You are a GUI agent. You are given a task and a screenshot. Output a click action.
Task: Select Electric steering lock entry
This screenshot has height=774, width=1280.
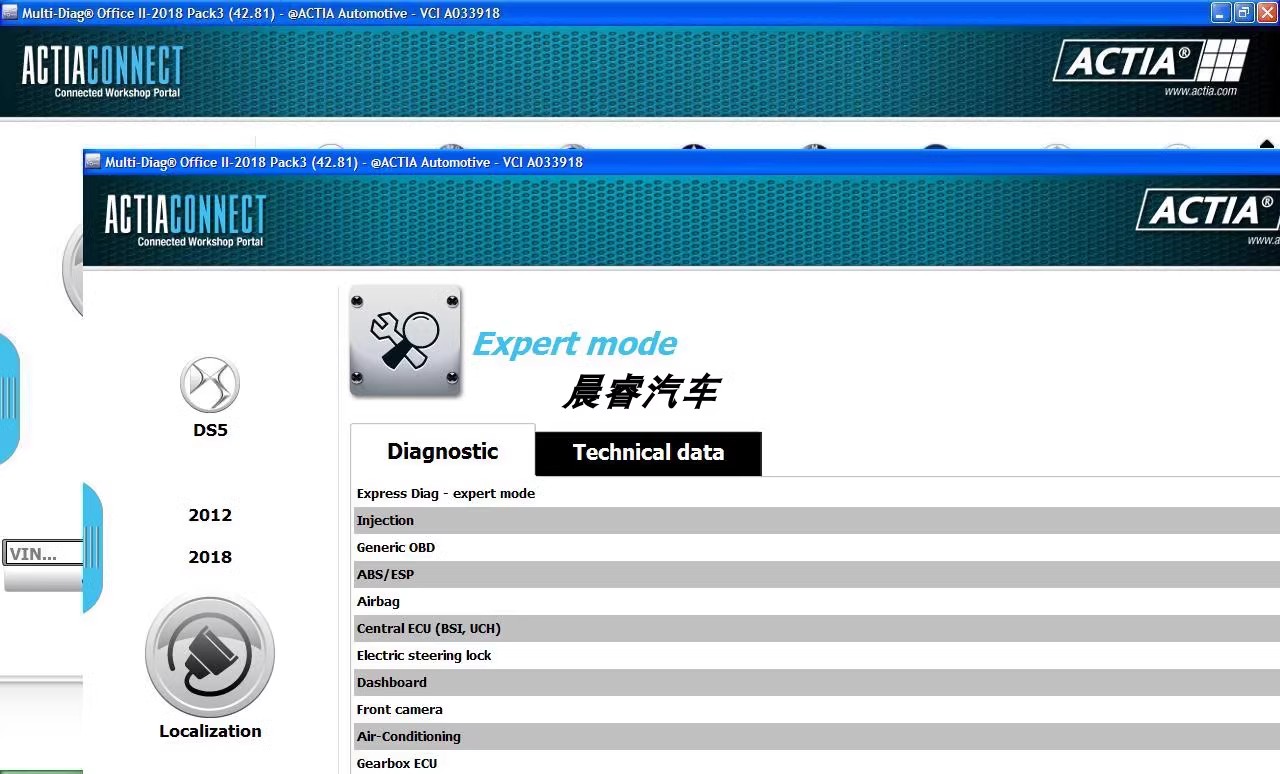[x=815, y=655]
